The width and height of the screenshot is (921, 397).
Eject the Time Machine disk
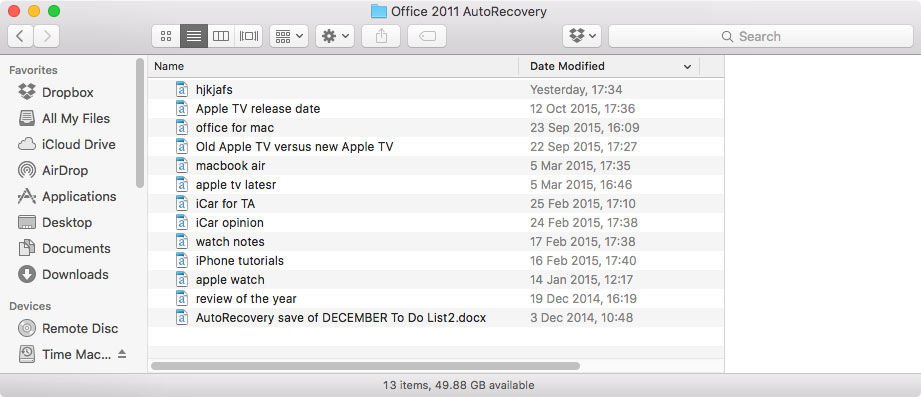(122, 354)
